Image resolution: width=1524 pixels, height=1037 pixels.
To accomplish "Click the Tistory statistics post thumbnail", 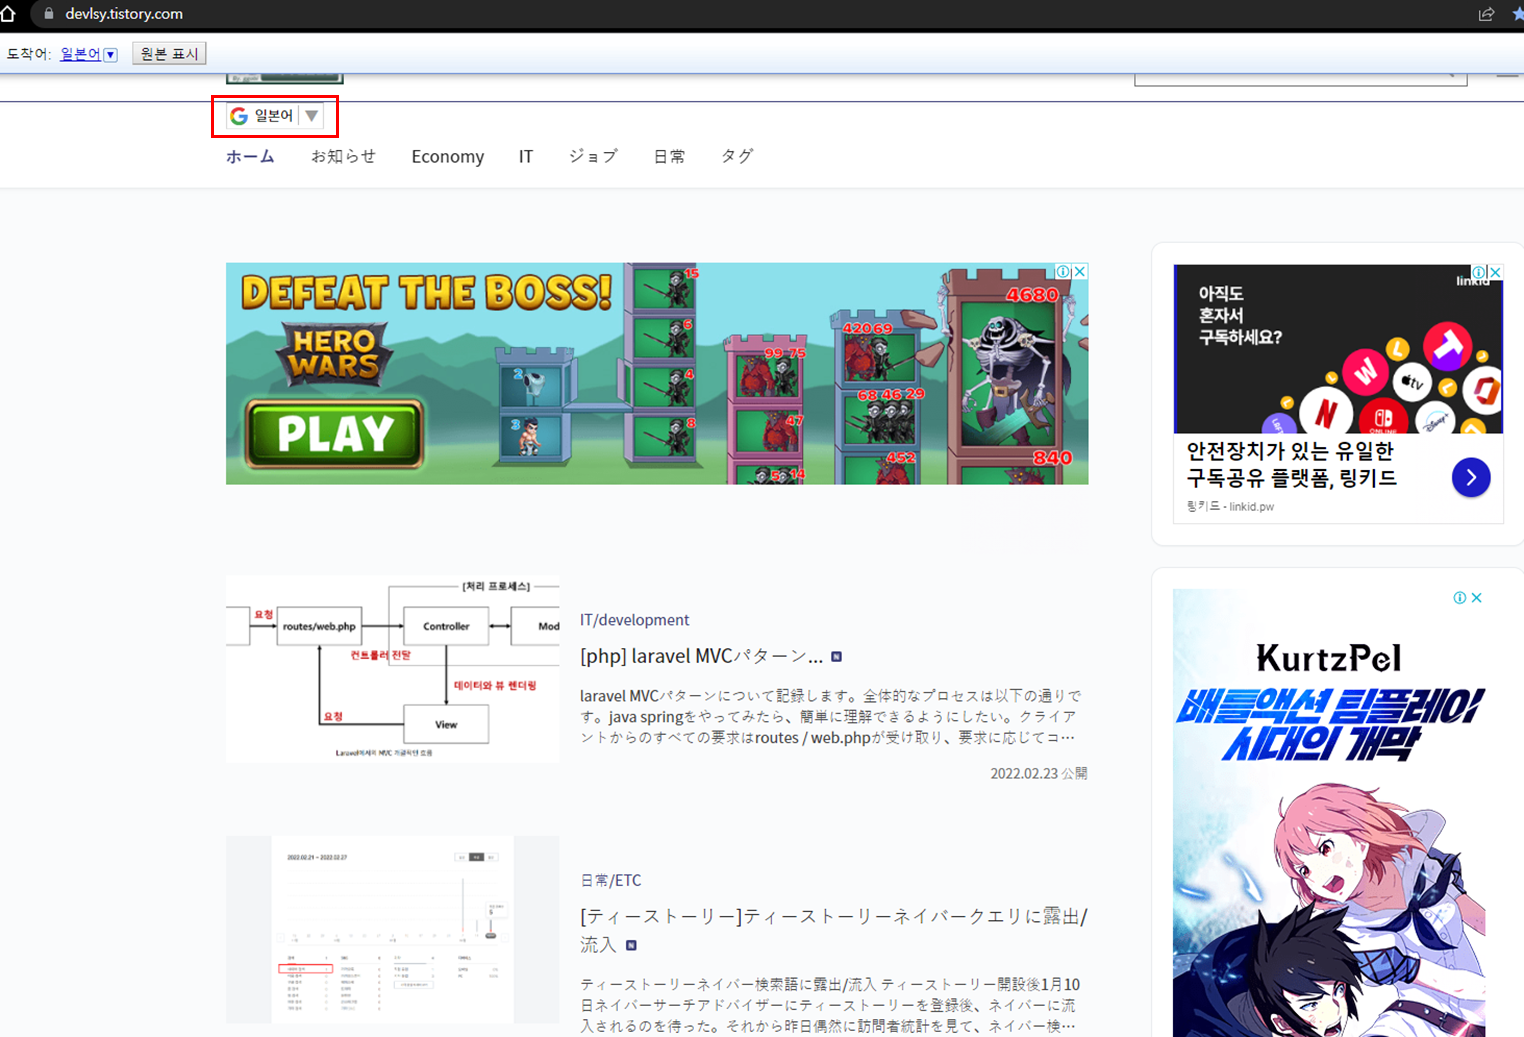I will (393, 930).
